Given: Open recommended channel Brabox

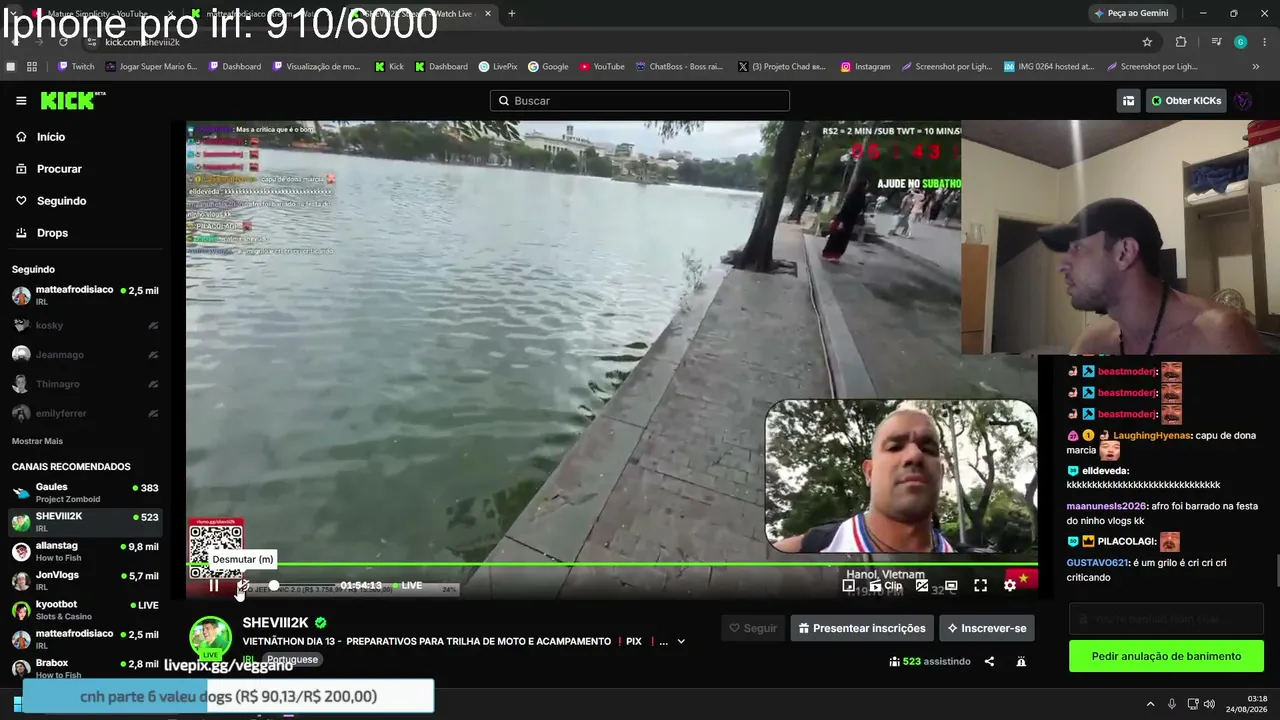Looking at the screenshot, I should pos(85,668).
